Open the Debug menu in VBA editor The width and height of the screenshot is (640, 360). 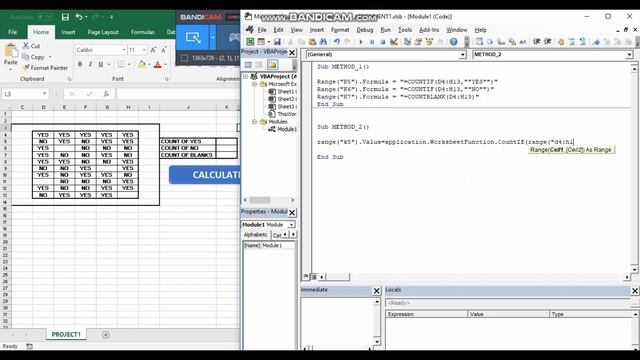[x=364, y=30]
